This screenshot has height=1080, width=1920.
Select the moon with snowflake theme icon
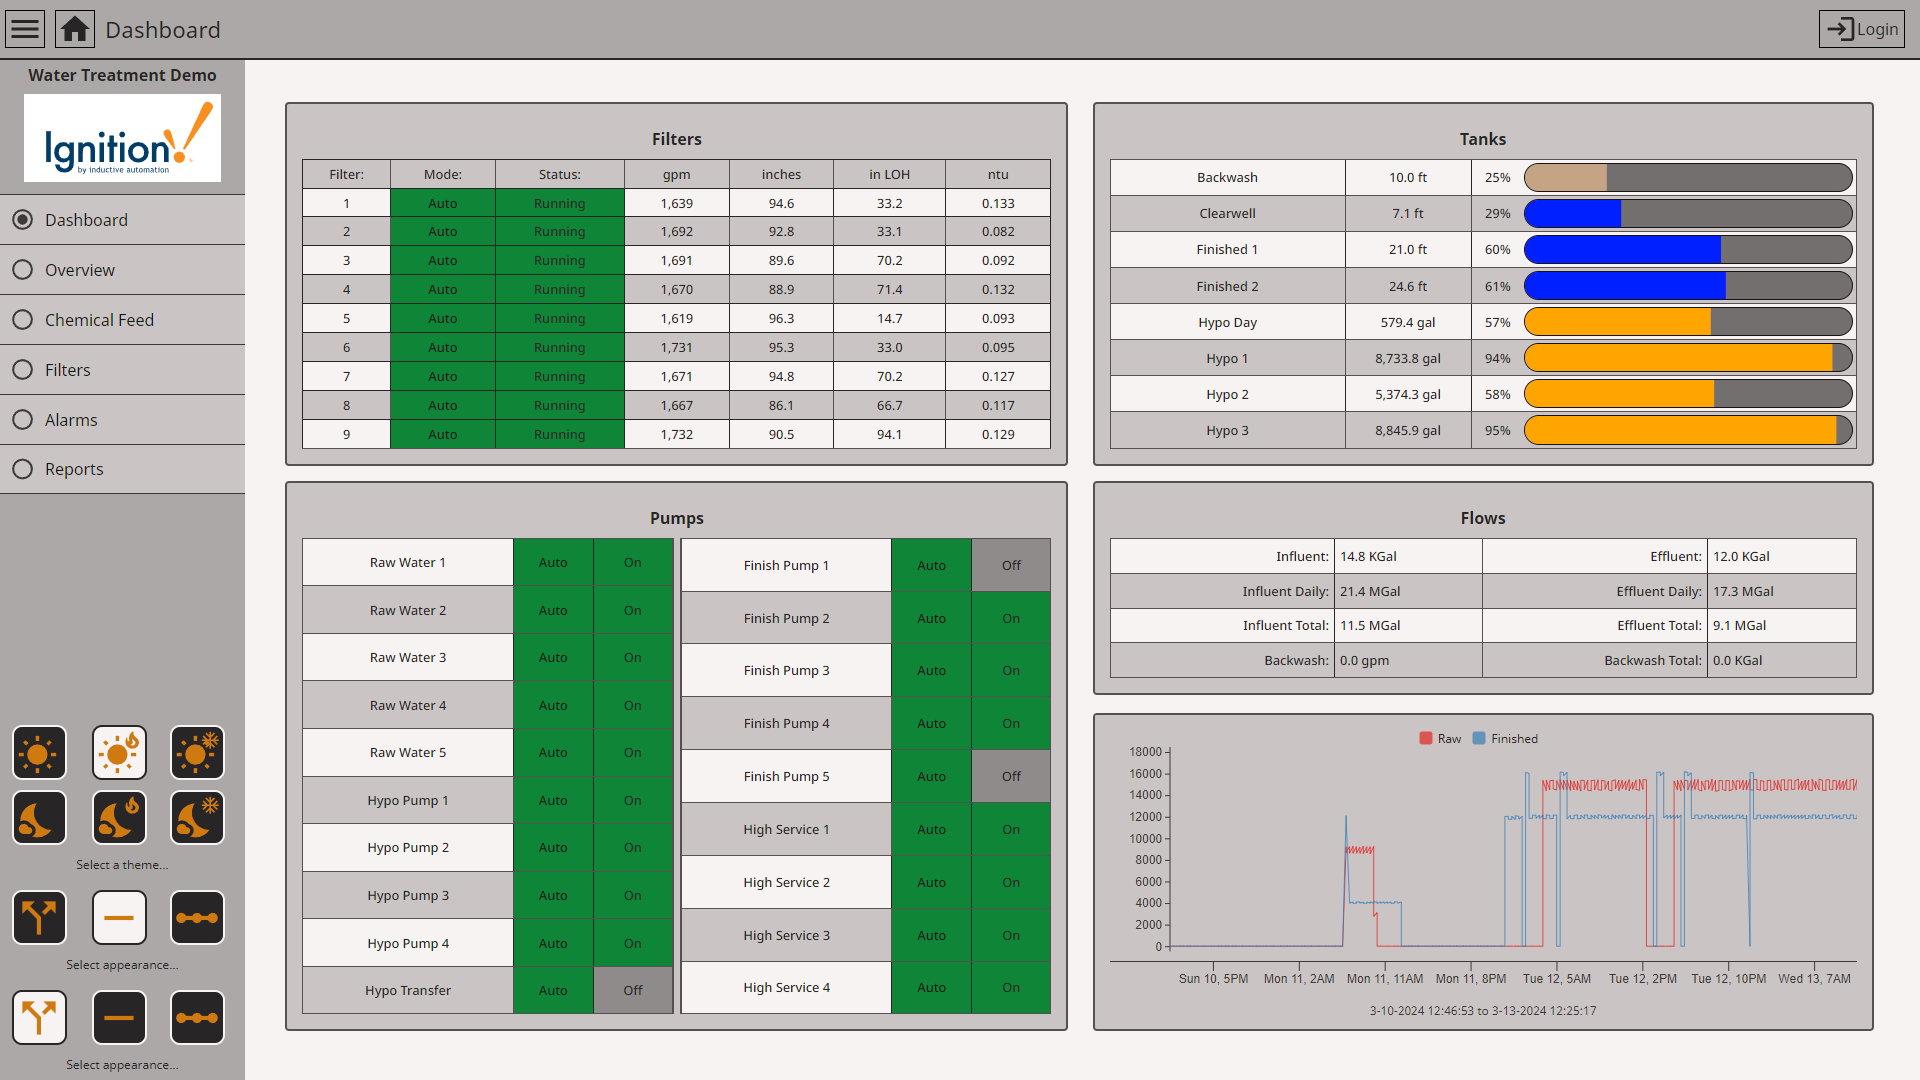[x=197, y=817]
